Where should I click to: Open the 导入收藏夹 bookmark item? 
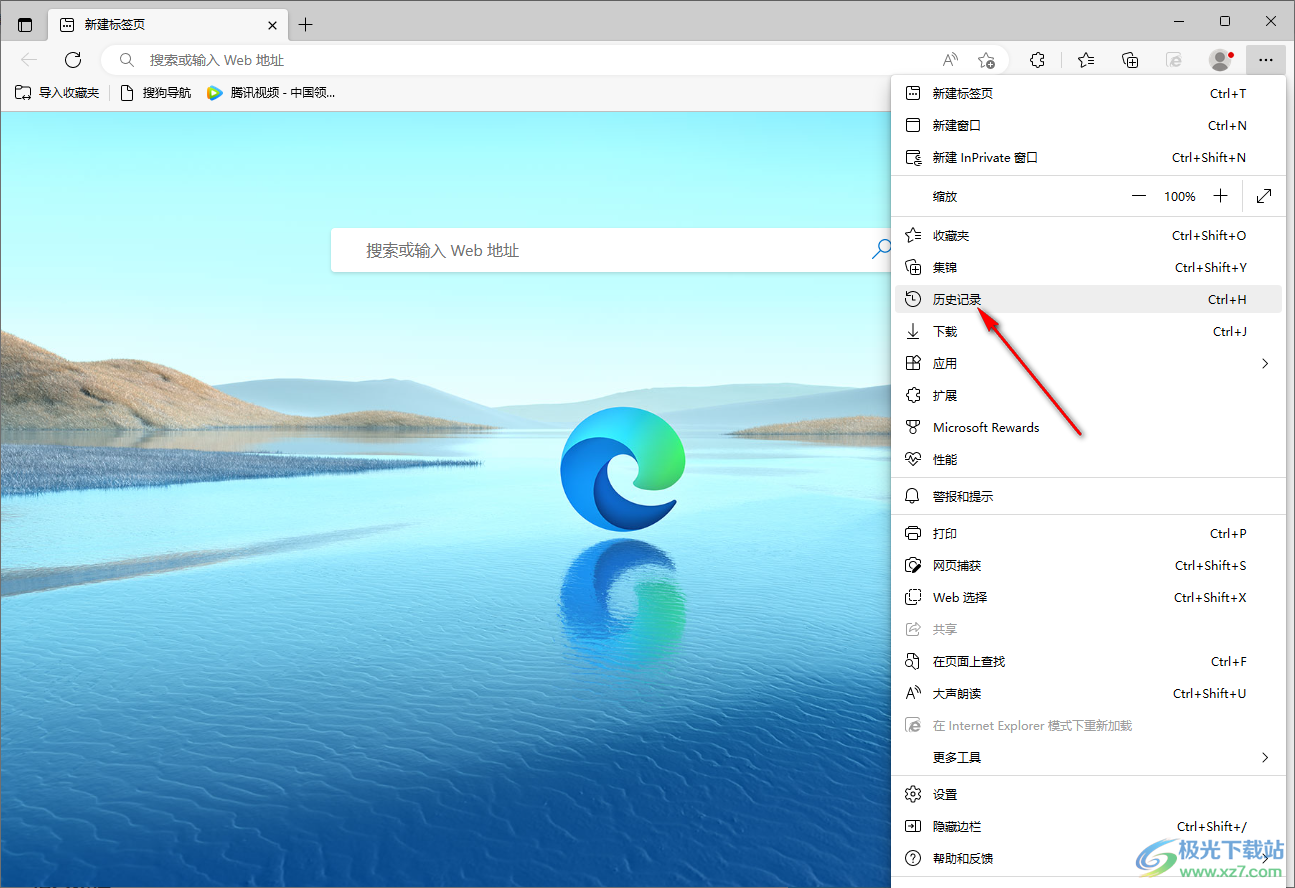tap(57, 93)
